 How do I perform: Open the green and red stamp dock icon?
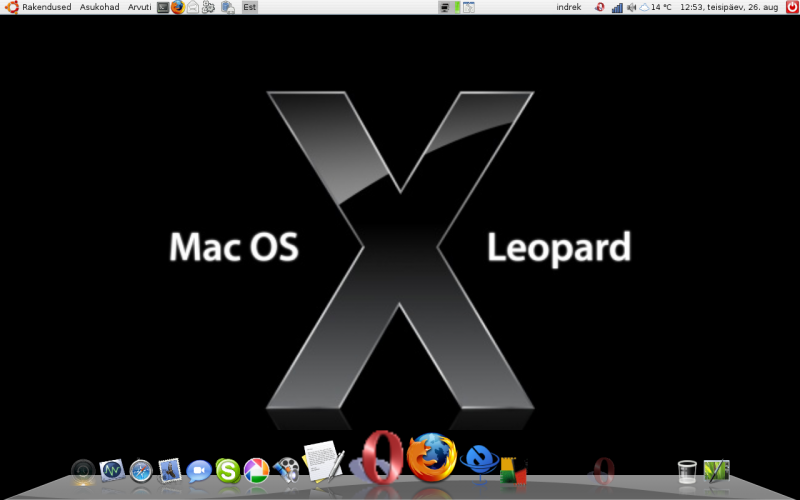(x=513, y=470)
